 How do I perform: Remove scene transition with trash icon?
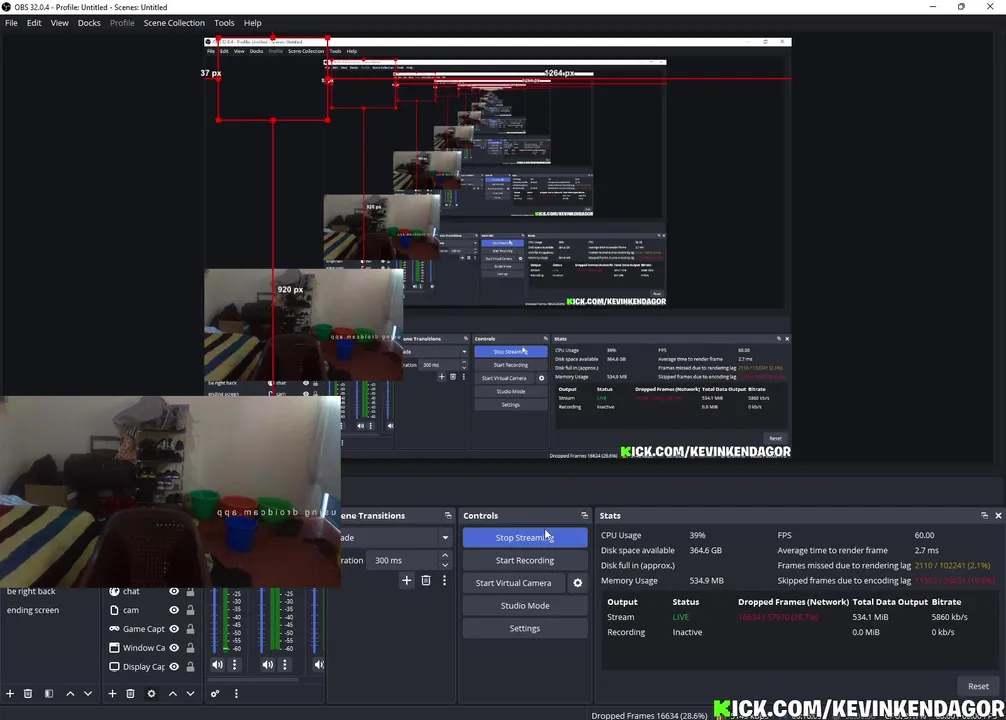coord(426,581)
